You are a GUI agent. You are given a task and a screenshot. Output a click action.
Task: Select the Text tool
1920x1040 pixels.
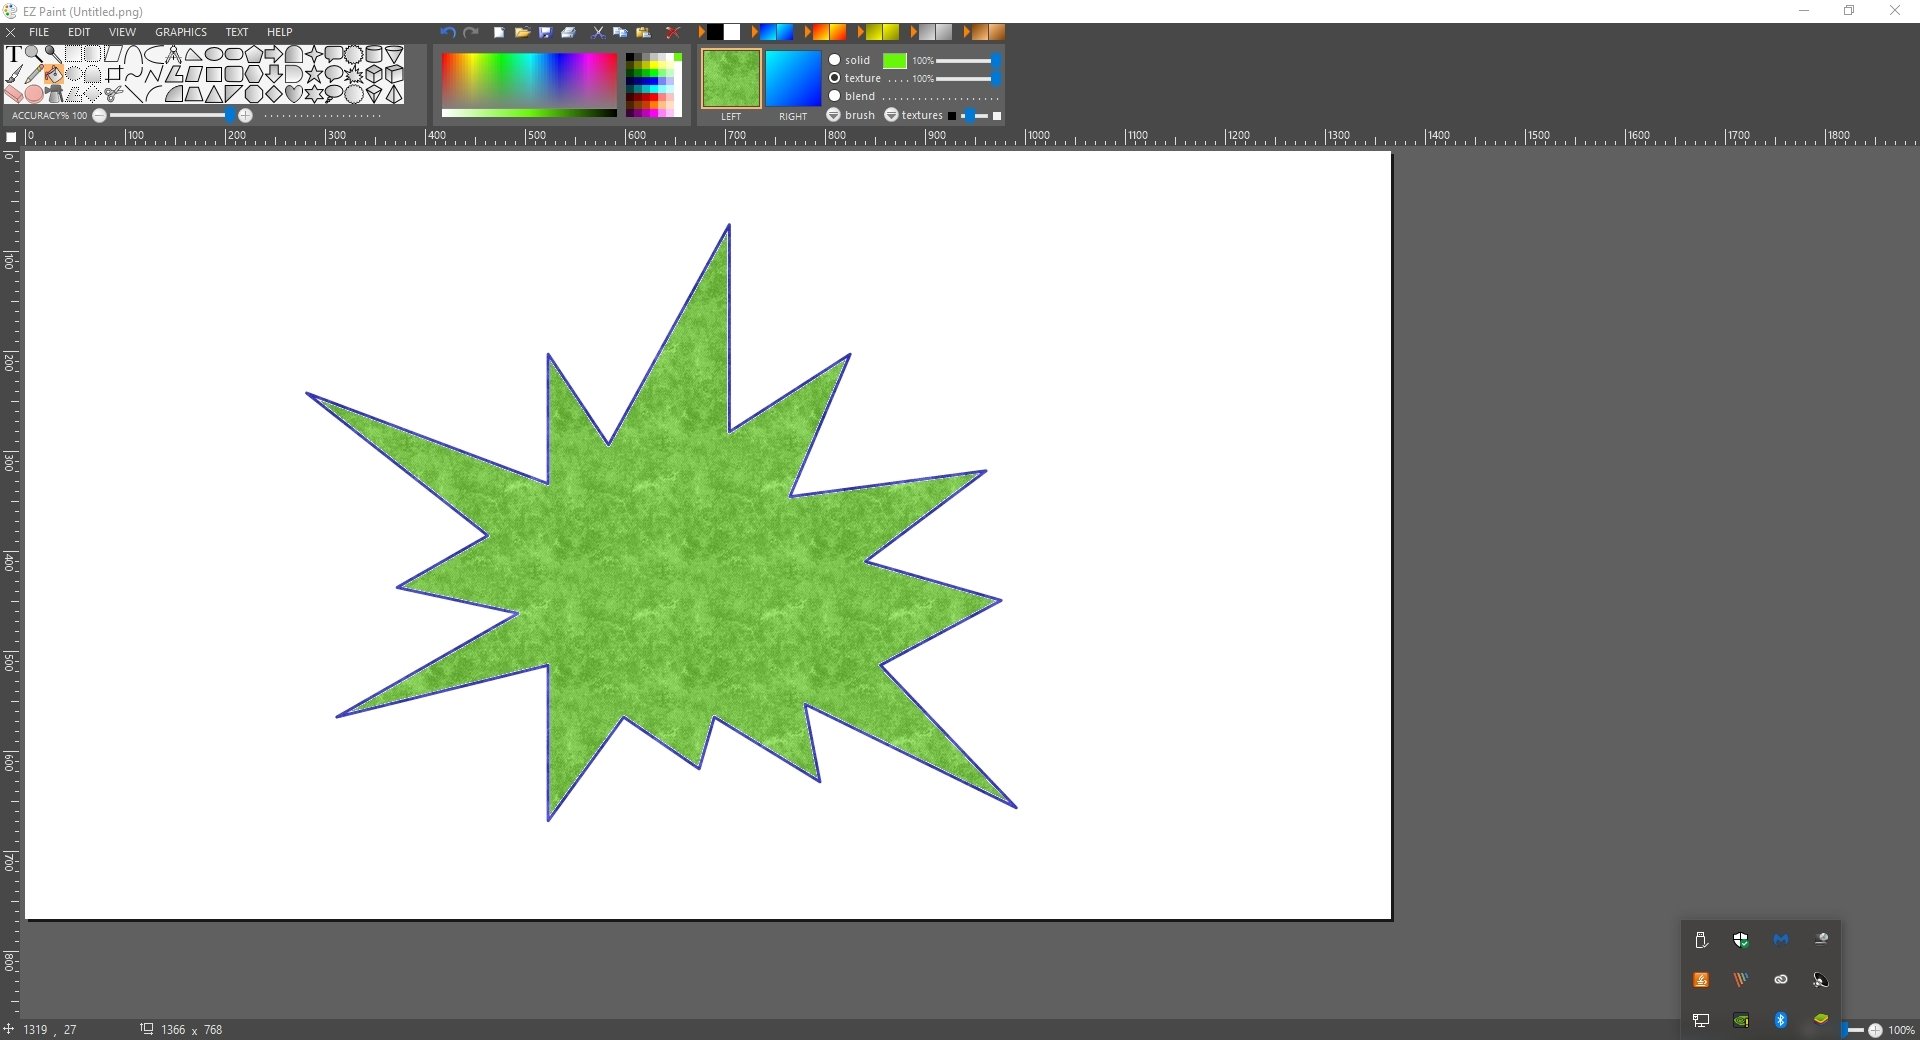[x=14, y=54]
